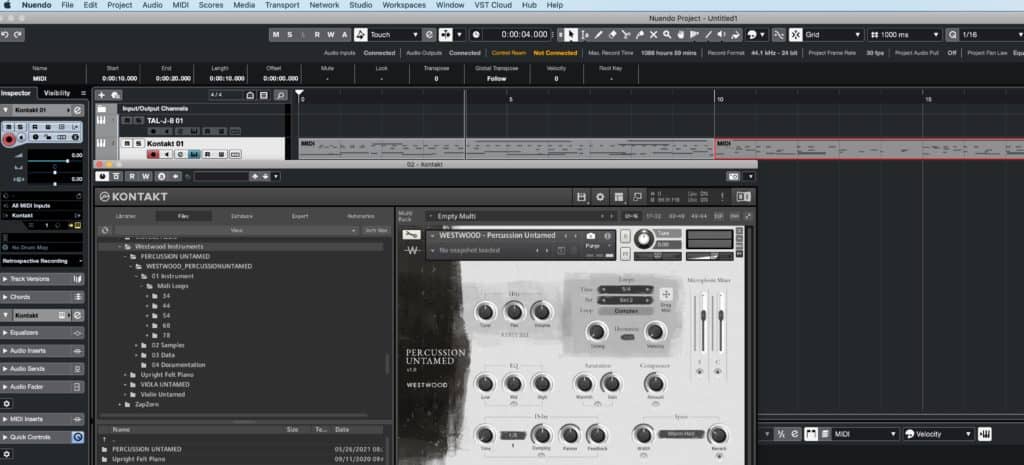Image resolution: width=1024 pixels, height=465 pixels.
Task: Open 1/16 quantize preset dropdown
Action: [x=992, y=35]
